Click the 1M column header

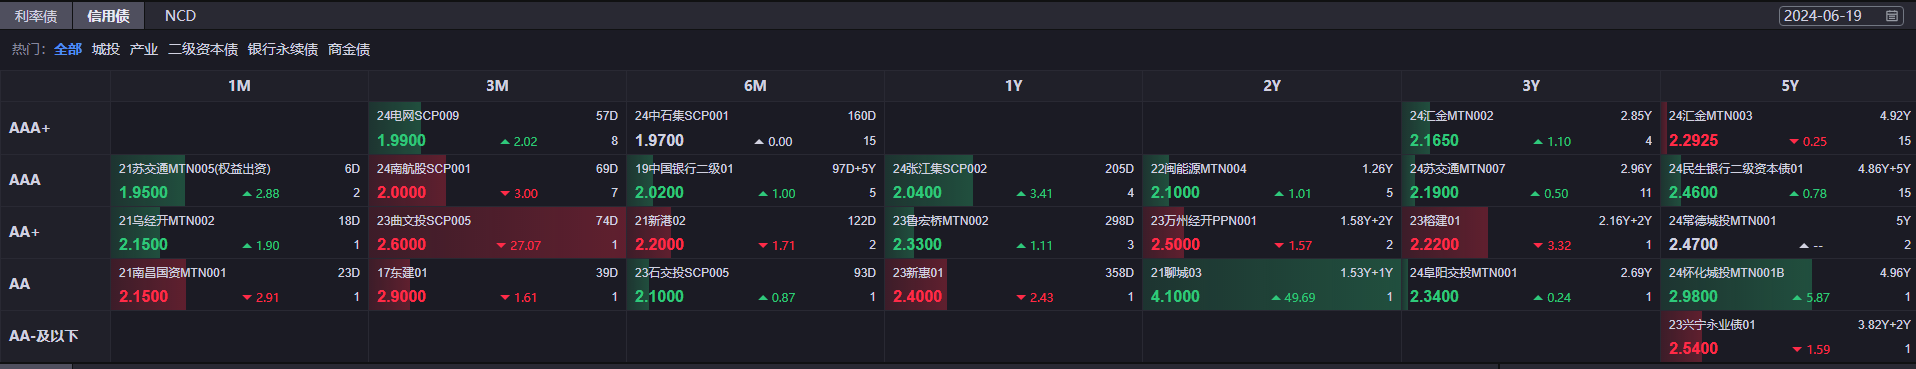click(239, 86)
